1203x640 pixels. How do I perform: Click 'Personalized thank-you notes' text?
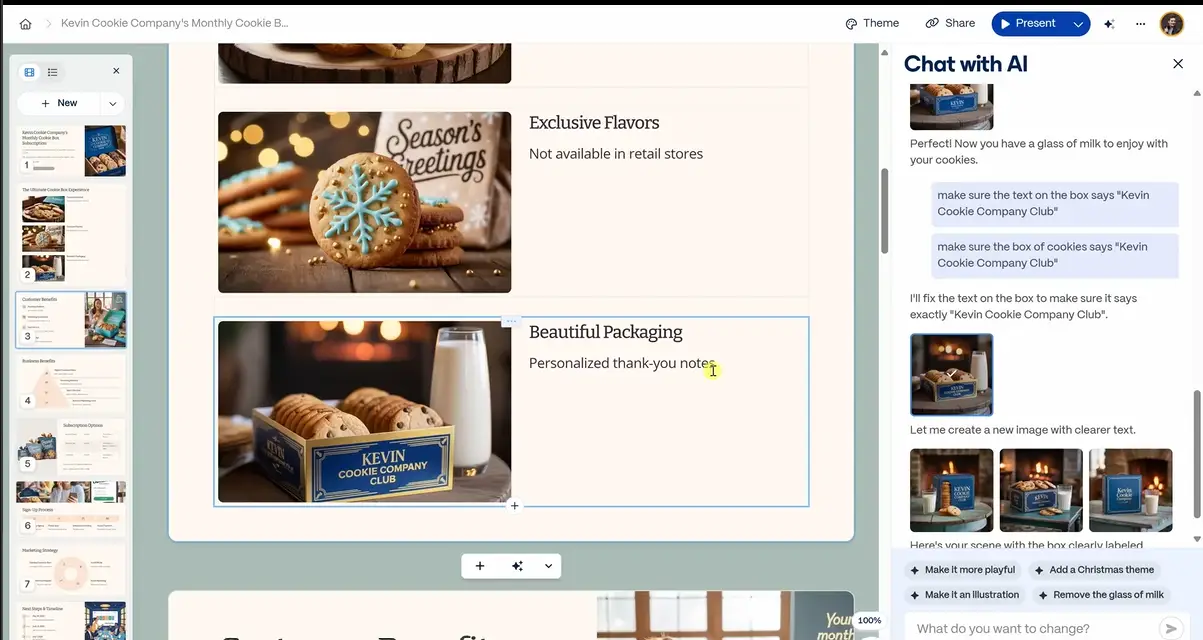coord(622,363)
